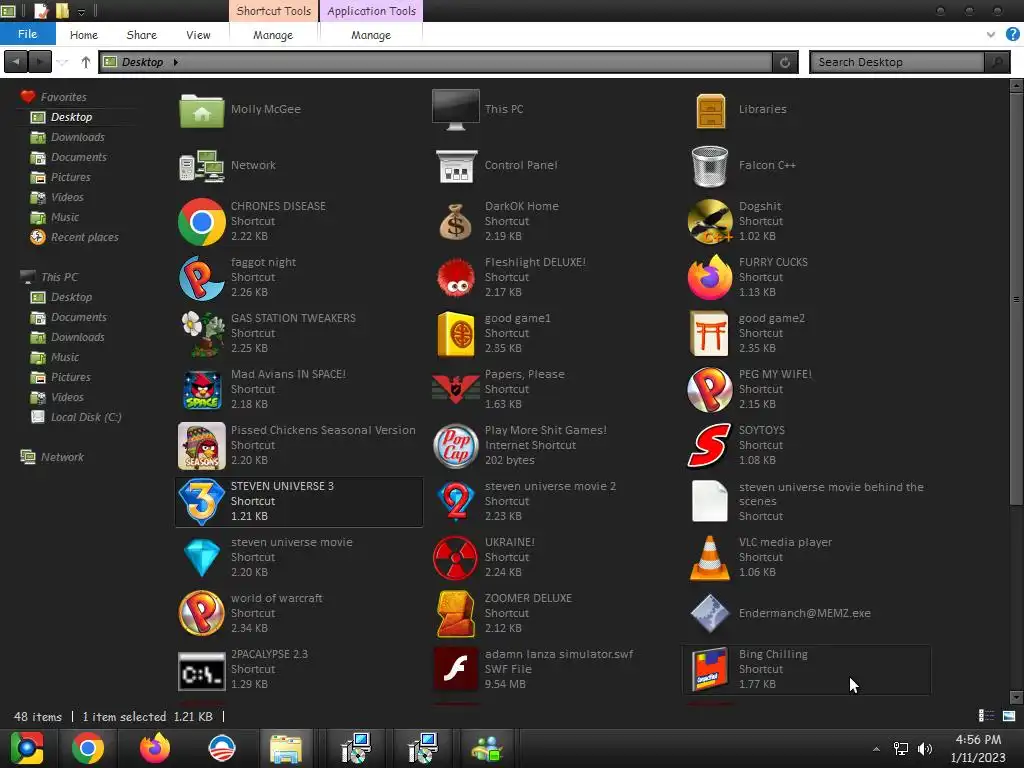Select the Fleshlight DELUXE! red fuzzy icon
Viewport: 1024px width, 768px height.
(456, 278)
